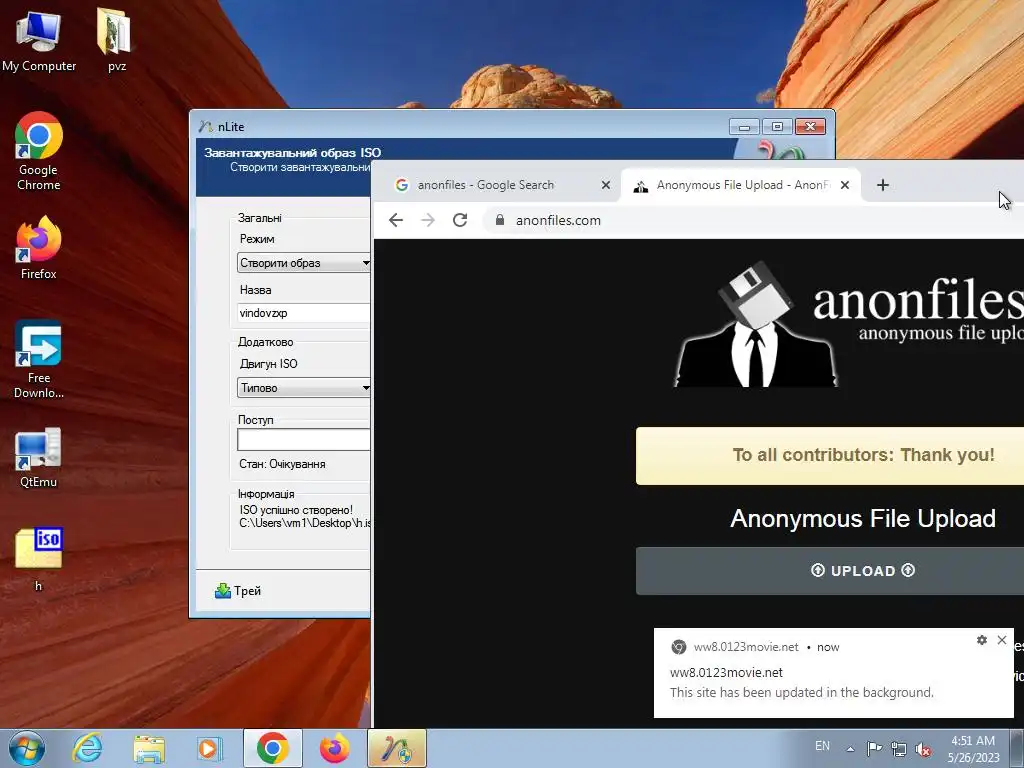Viewport: 1024px width, 768px height.
Task: Close the Anonymous File Upload tab
Action: pyautogui.click(x=845, y=185)
